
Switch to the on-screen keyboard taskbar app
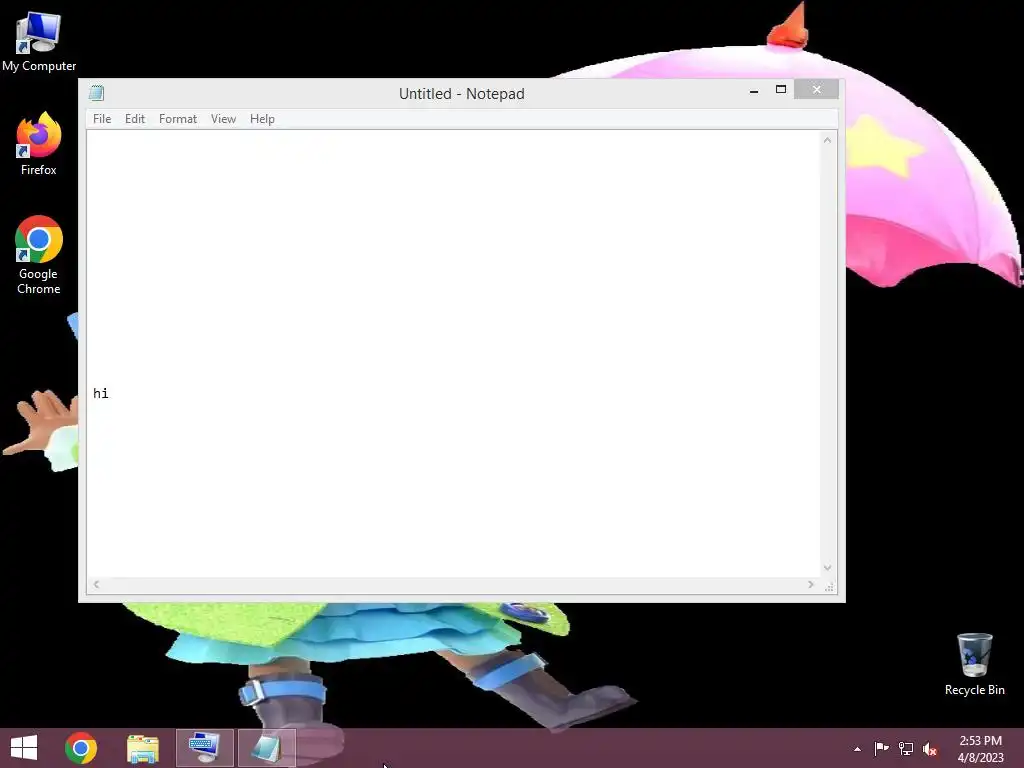point(204,748)
